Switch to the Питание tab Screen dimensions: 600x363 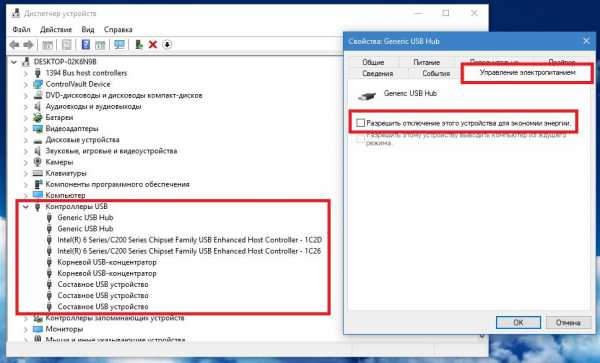(x=426, y=62)
